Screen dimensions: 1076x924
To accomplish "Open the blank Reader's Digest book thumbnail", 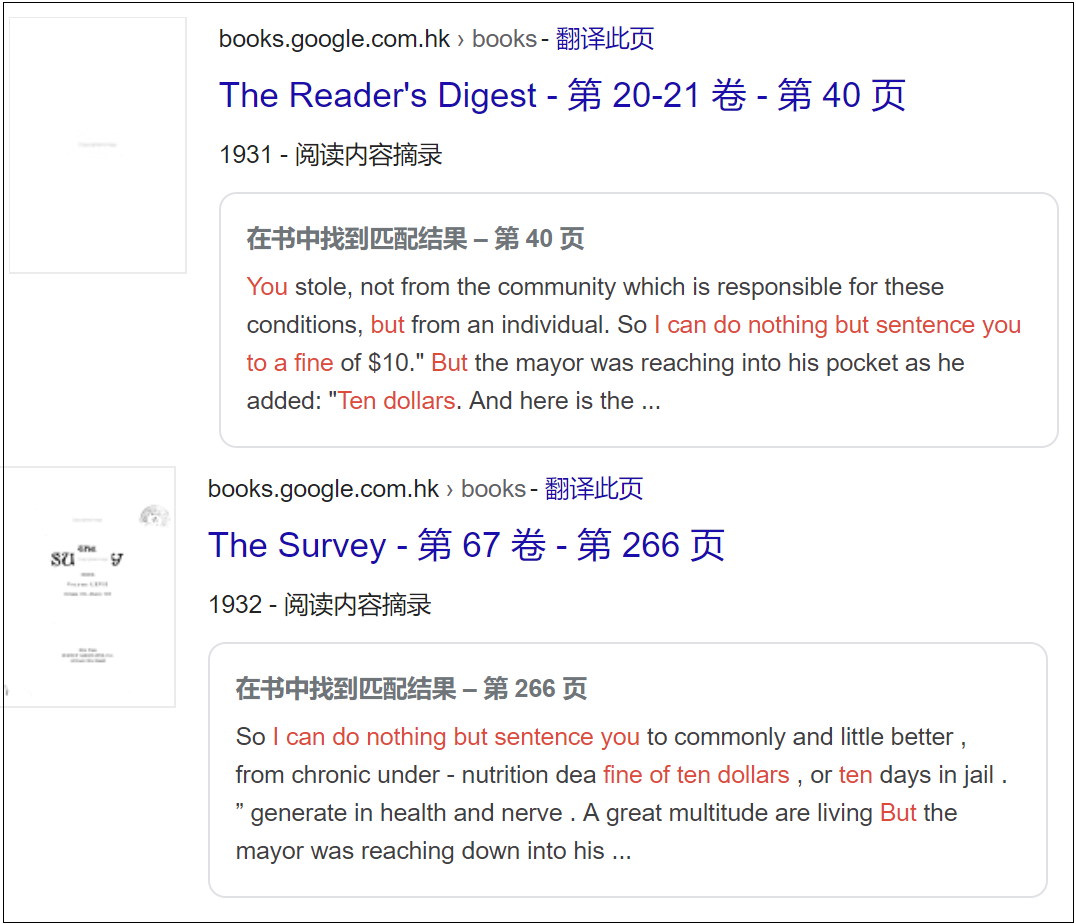I will click(97, 145).
